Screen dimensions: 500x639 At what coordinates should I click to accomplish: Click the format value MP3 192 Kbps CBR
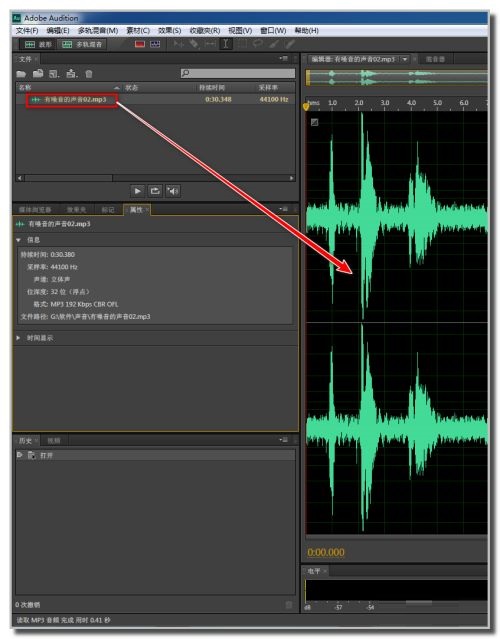(x=84, y=304)
